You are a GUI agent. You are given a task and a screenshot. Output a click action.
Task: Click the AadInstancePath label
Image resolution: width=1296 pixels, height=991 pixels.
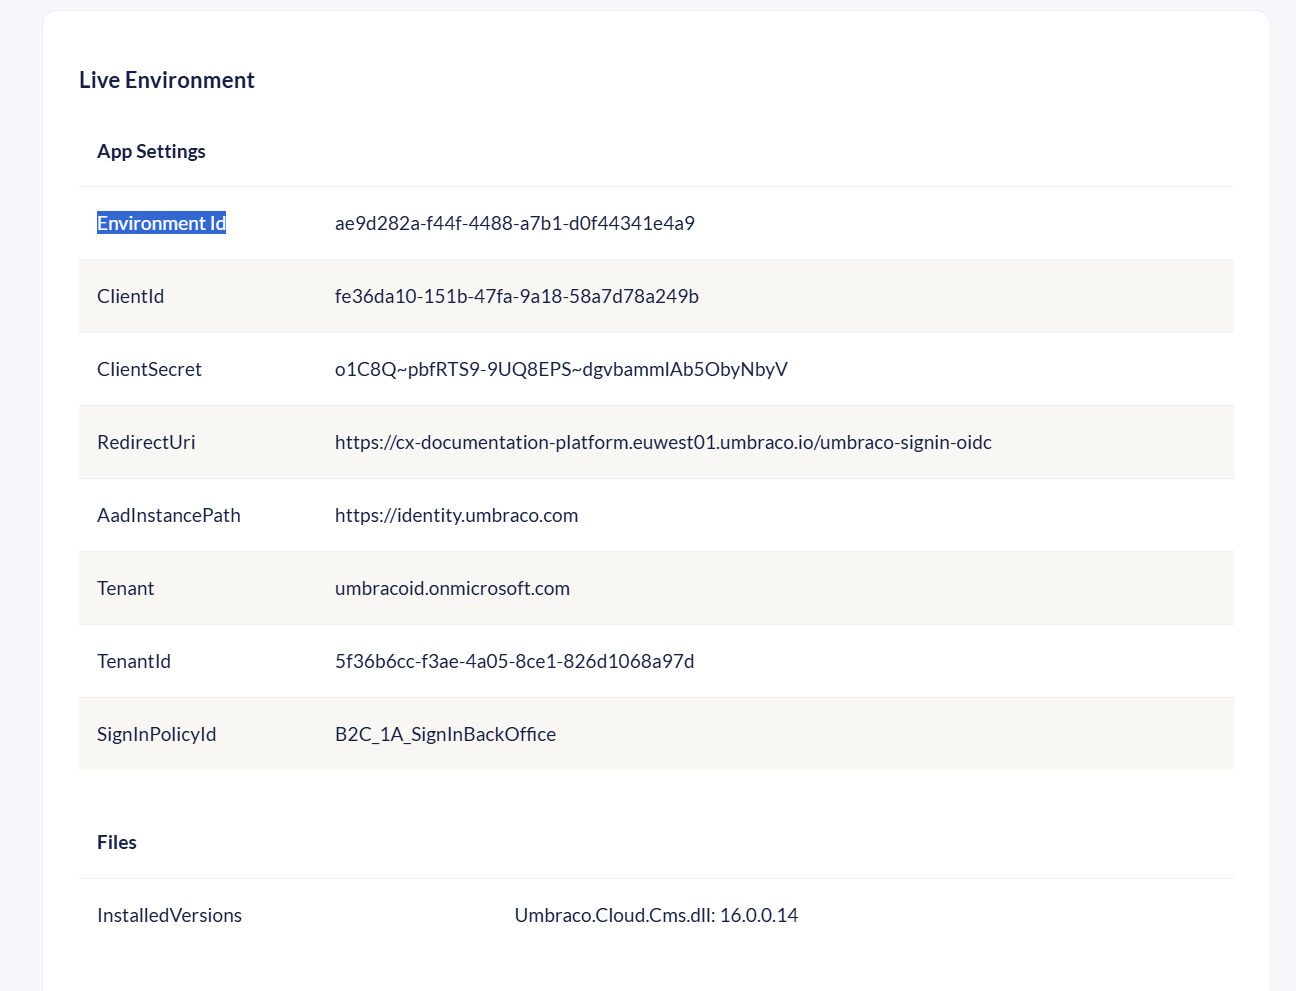(x=168, y=515)
